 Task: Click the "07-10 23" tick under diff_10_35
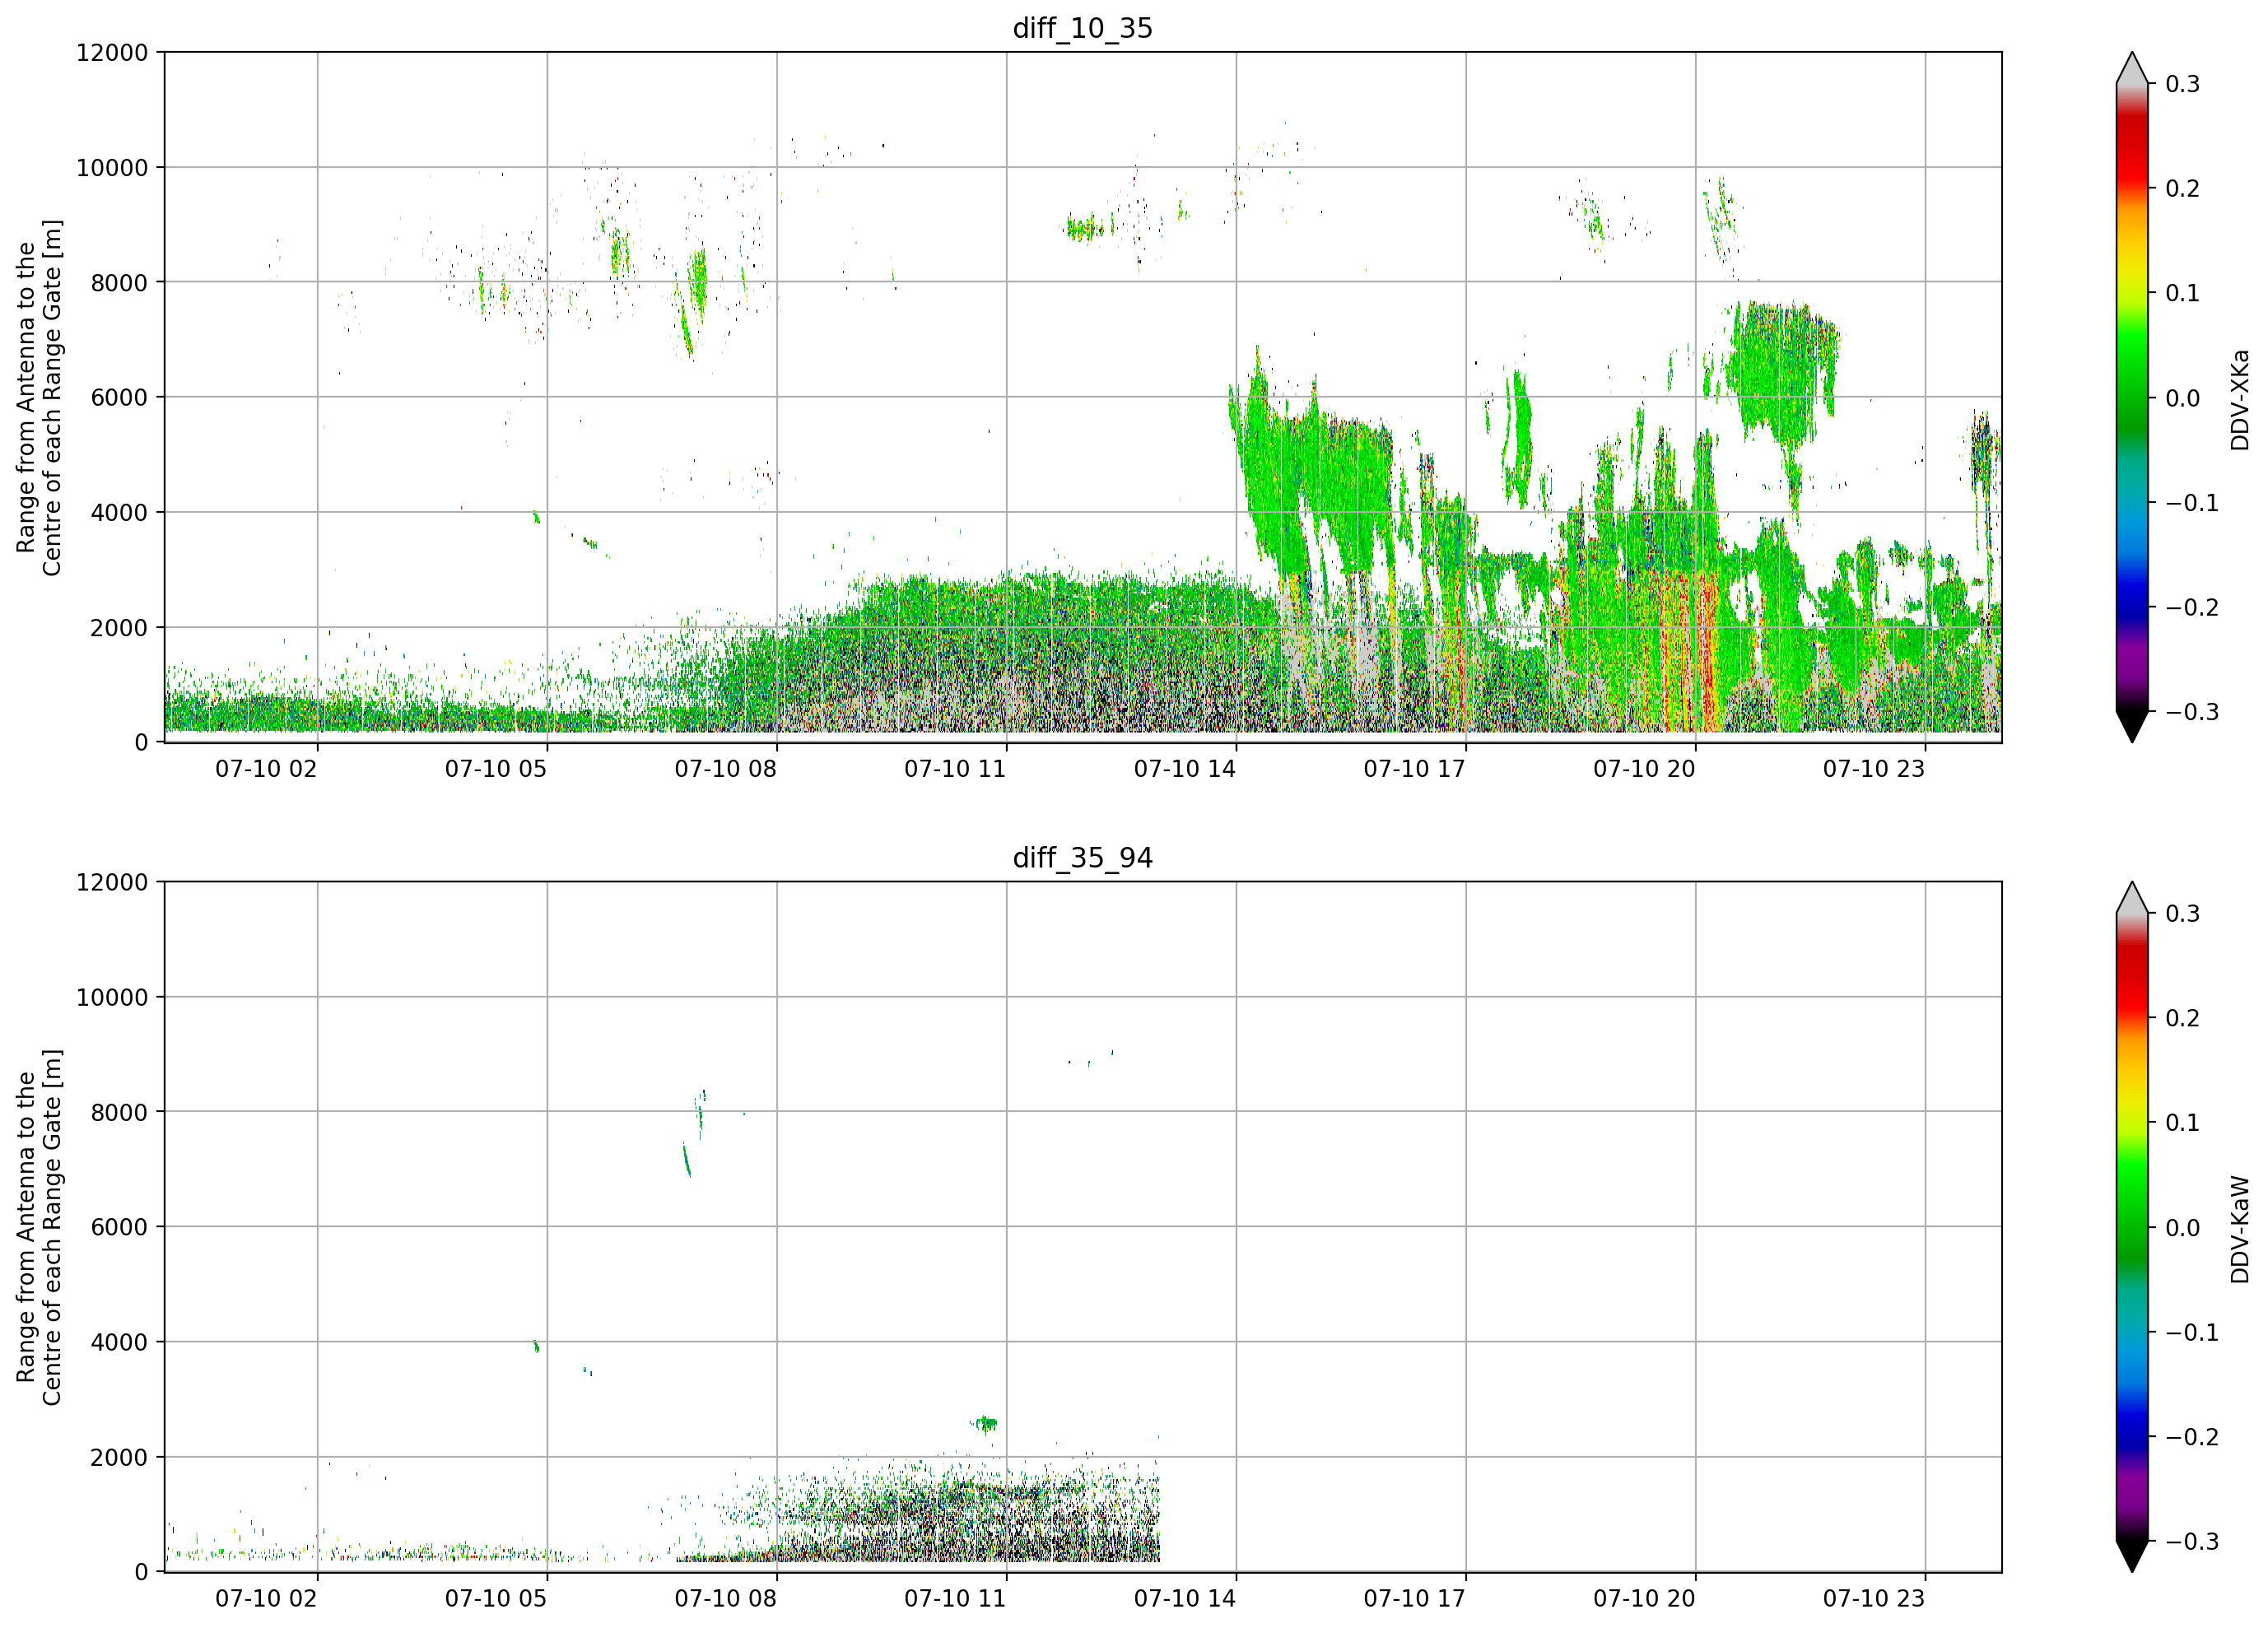[x=1874, y=769]
